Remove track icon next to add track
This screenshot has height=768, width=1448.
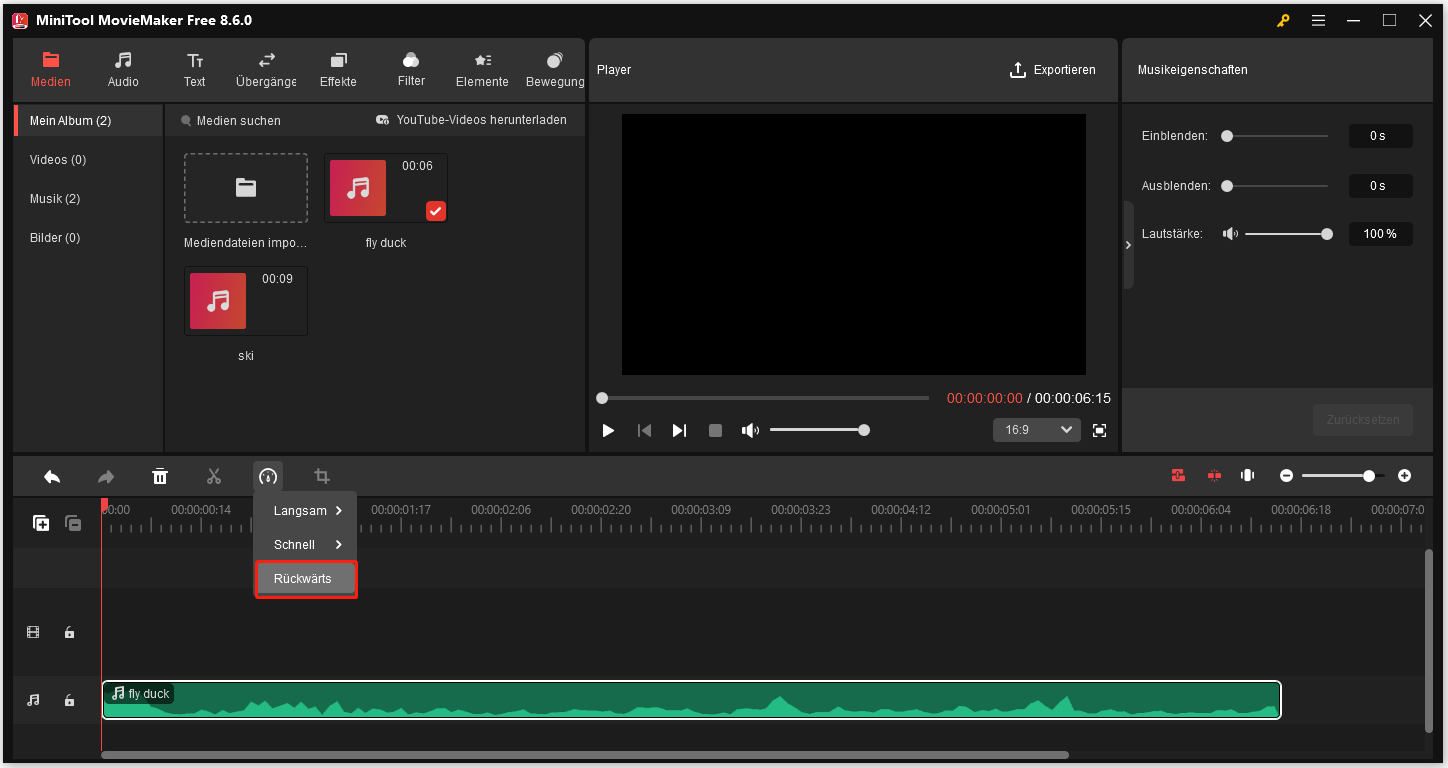73,523
